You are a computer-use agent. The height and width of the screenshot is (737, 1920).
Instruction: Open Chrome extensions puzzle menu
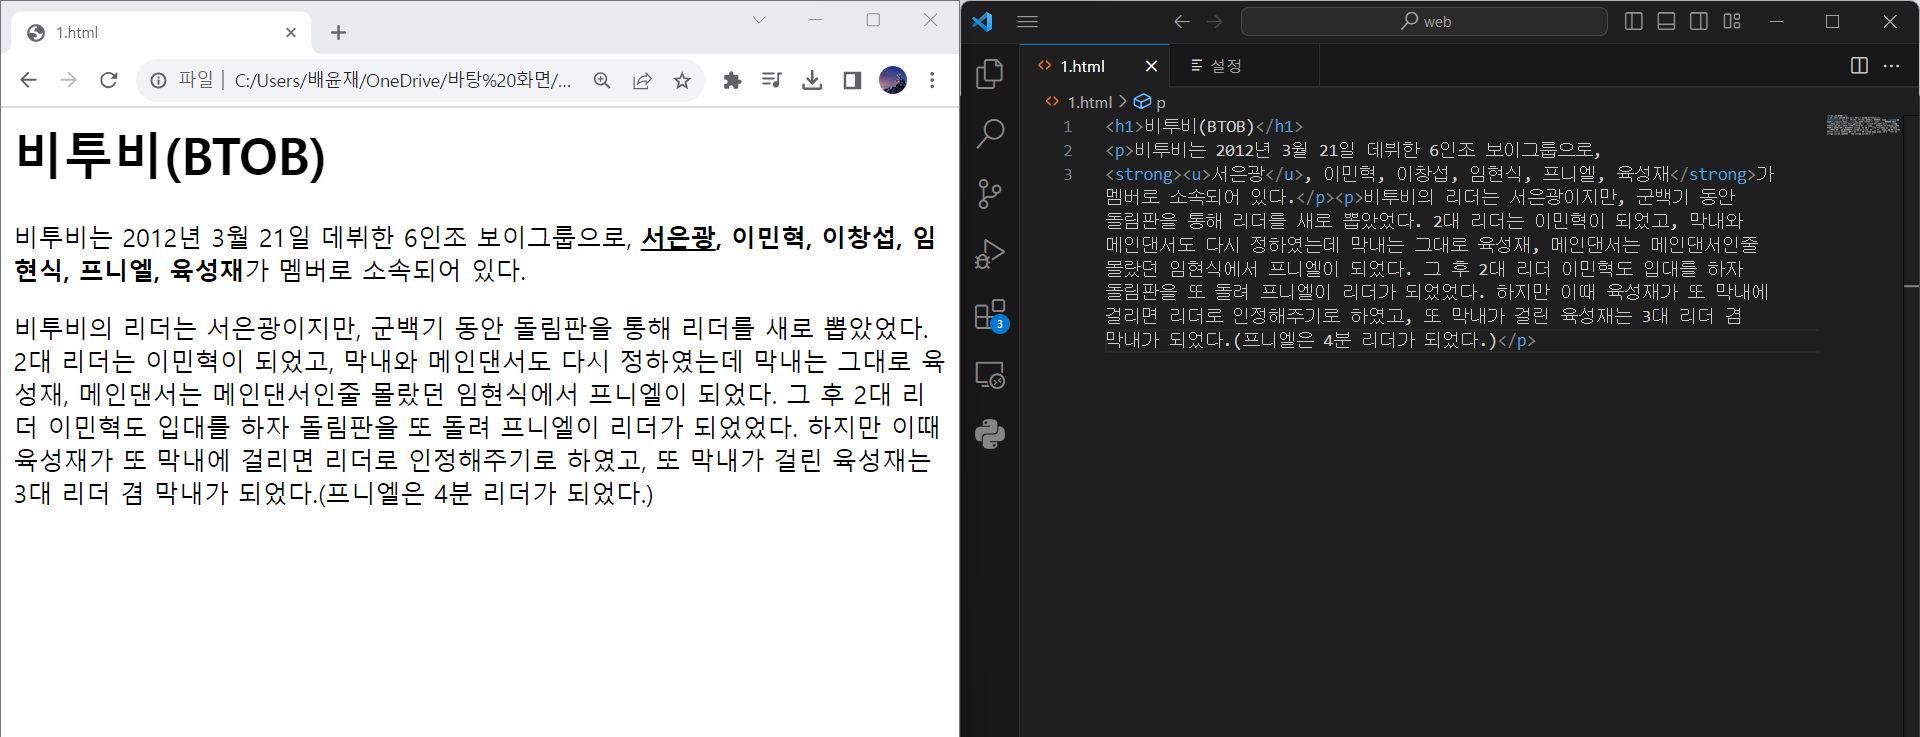pyautogui.click(x=732, y=80)
